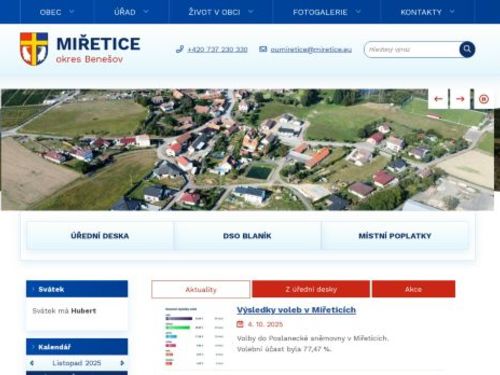Image resolution: width=500 pixels, height=375 pixels.
Task: Open the OBEC menu item
Action: click(50, 12)
